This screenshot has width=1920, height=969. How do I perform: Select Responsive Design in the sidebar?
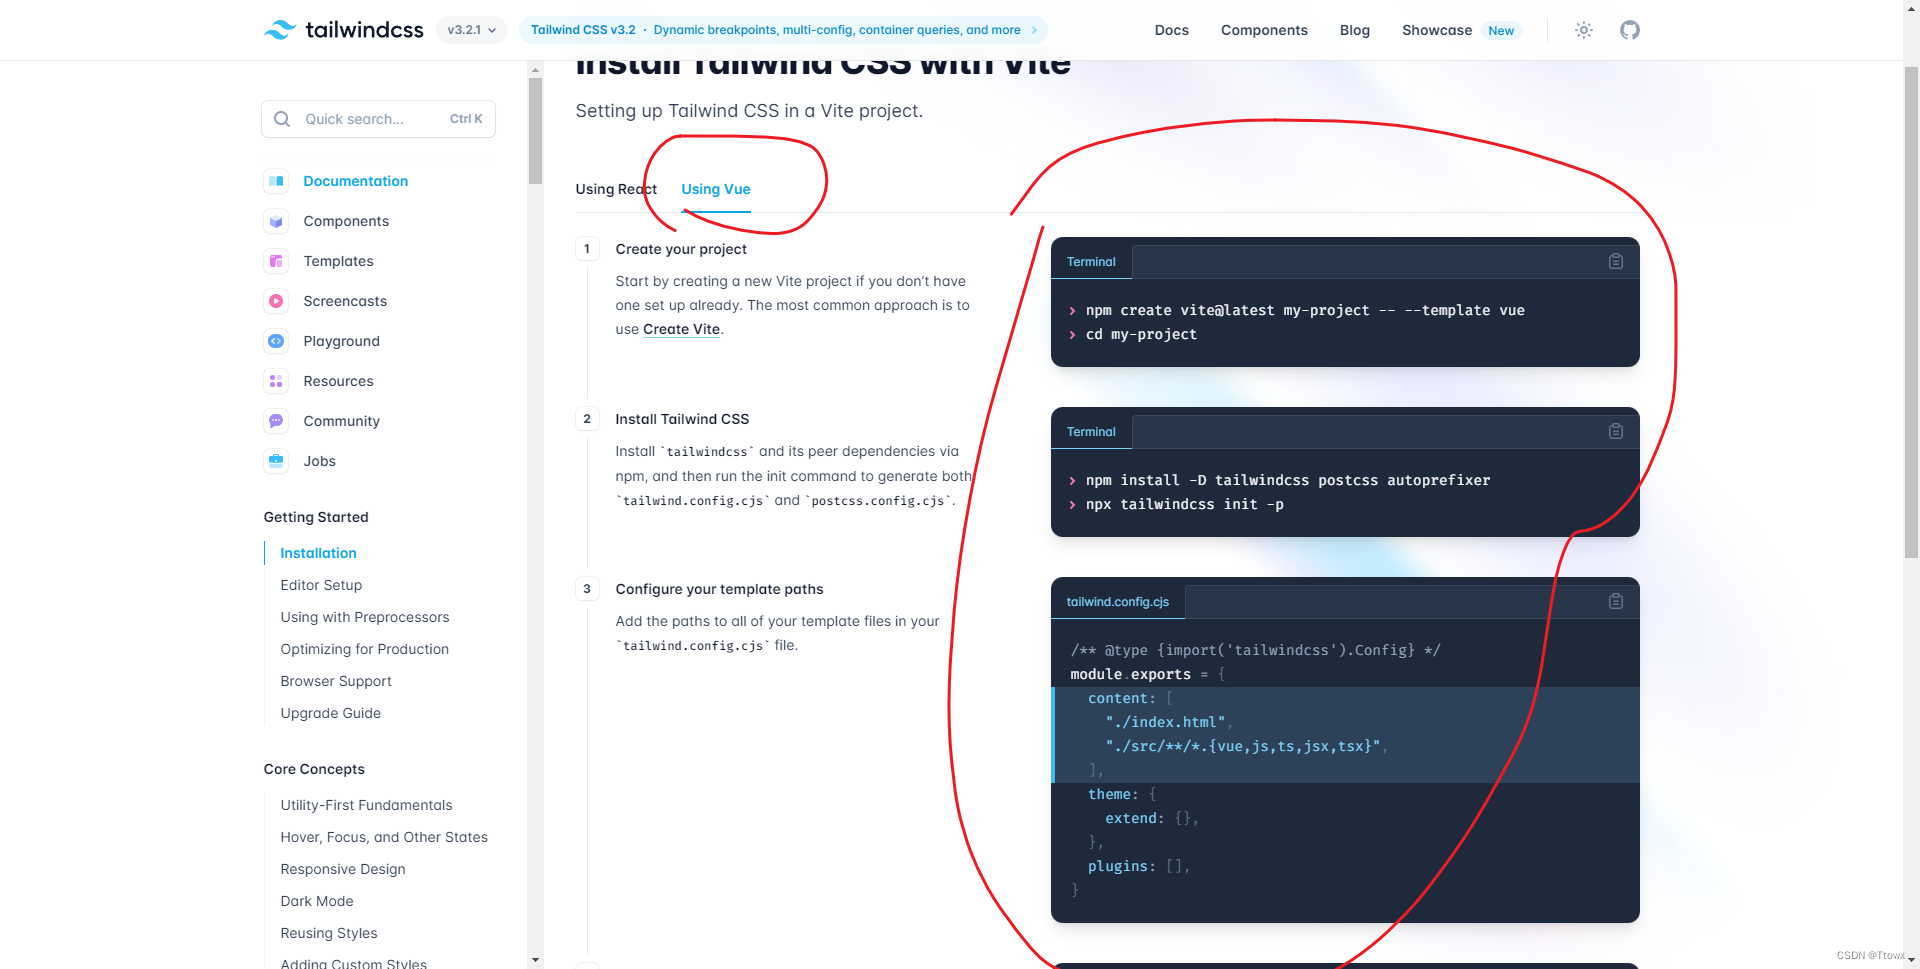point(343,869)
